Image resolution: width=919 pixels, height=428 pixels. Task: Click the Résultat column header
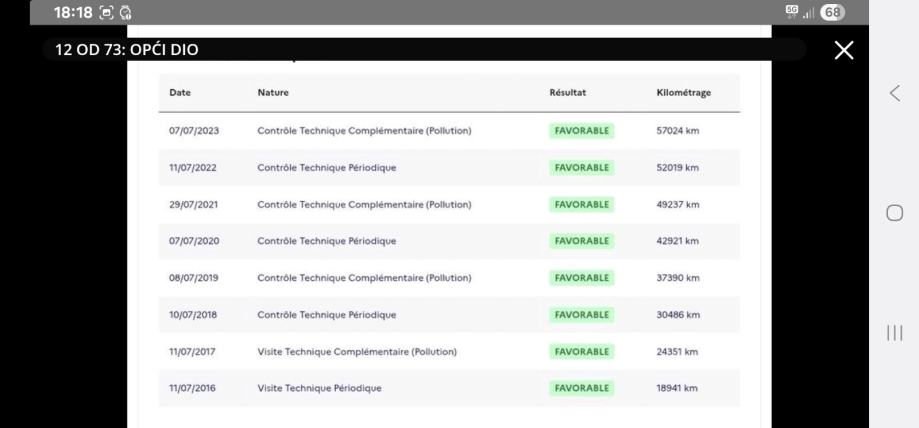pyautogui.click(x=568, y=93)
